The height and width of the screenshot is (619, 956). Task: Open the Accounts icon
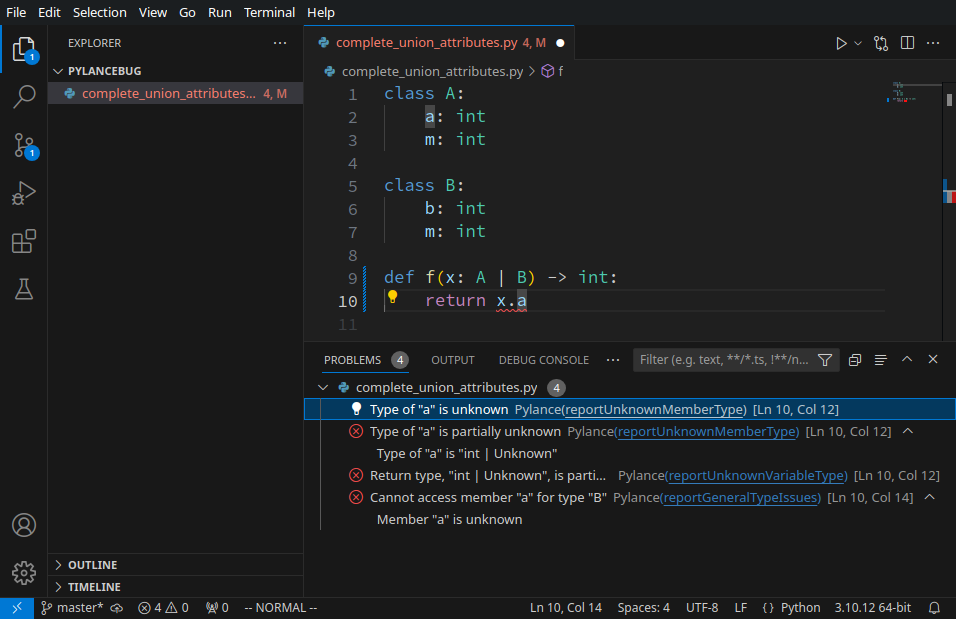click(x=24, y=525)
